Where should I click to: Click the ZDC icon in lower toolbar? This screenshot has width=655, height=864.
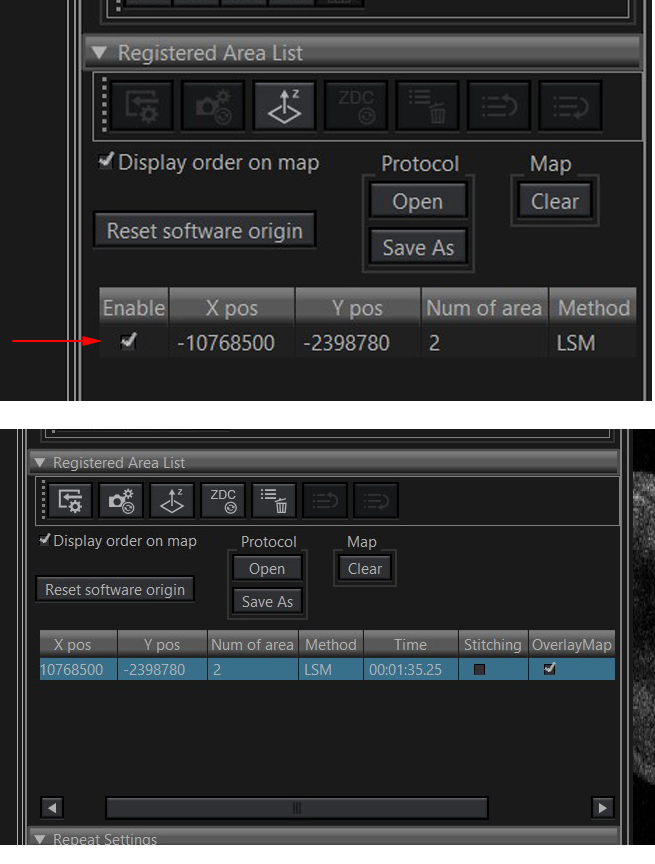pos(223,500)
